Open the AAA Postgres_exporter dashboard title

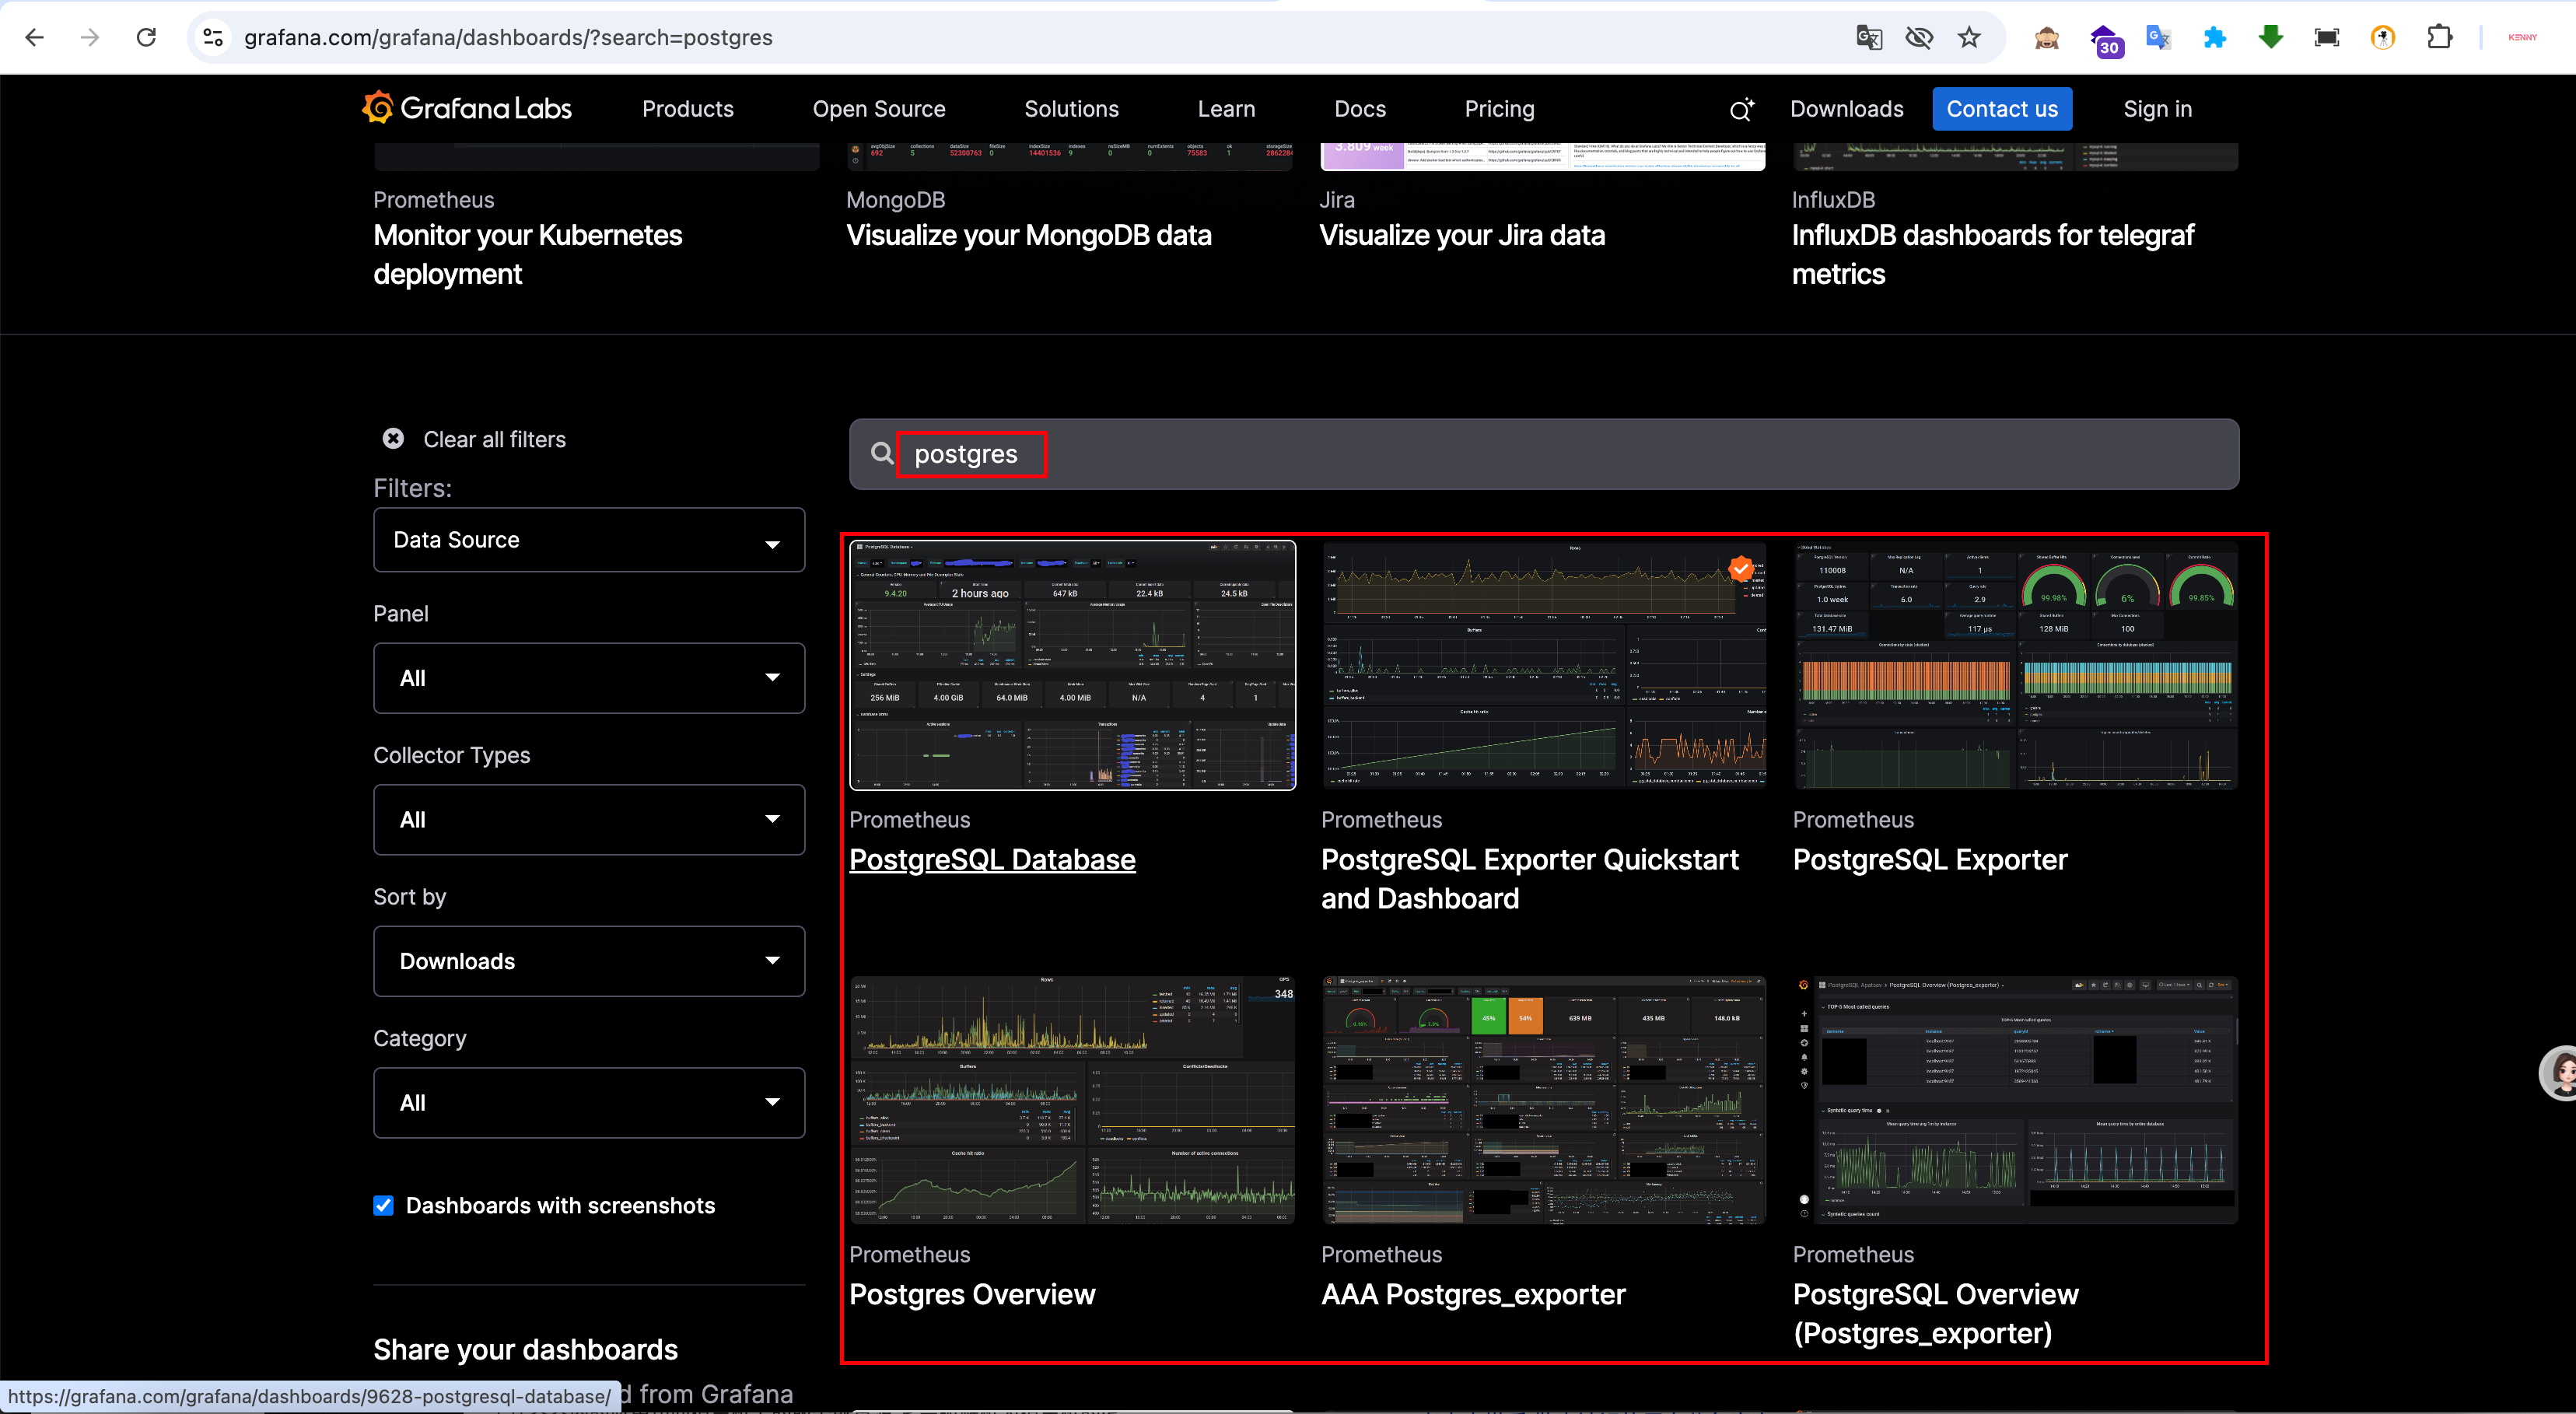(1473, 1295)
